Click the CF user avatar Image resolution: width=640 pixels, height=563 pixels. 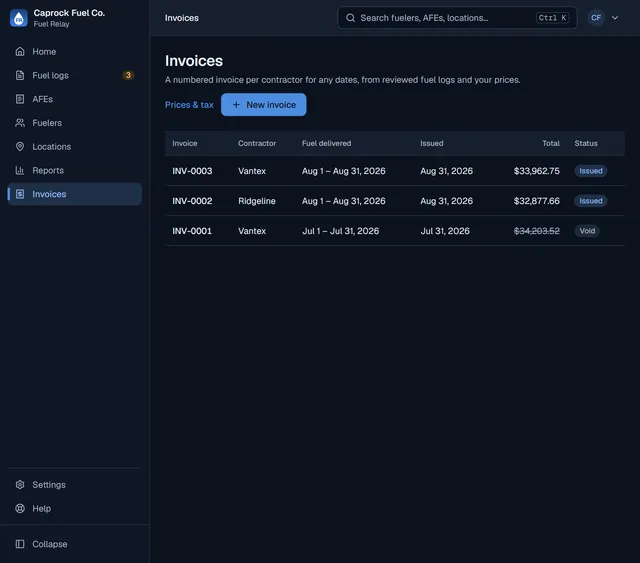tap(596, 18)
